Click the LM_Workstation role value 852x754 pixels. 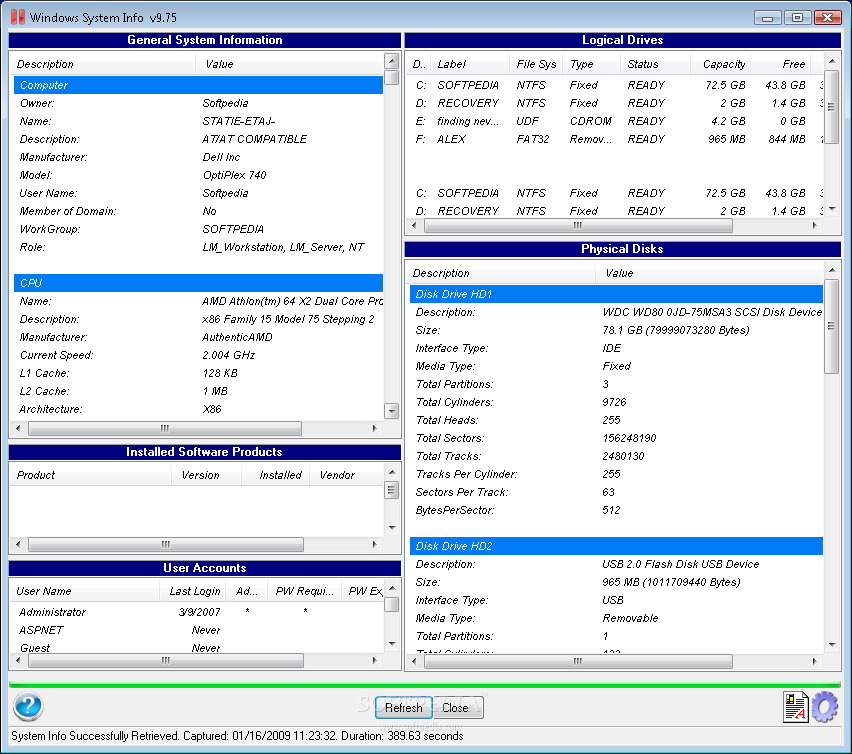point(283,247)
